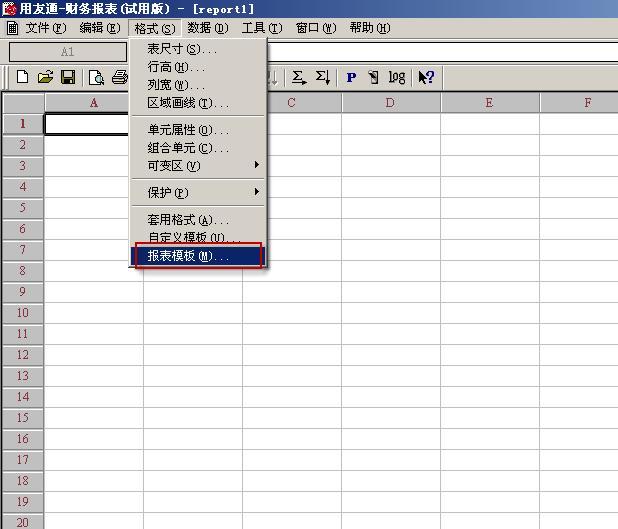The image size is (618, 529).
Task: Click the horizontal sum sigma icon
Action: pos(299,77)
